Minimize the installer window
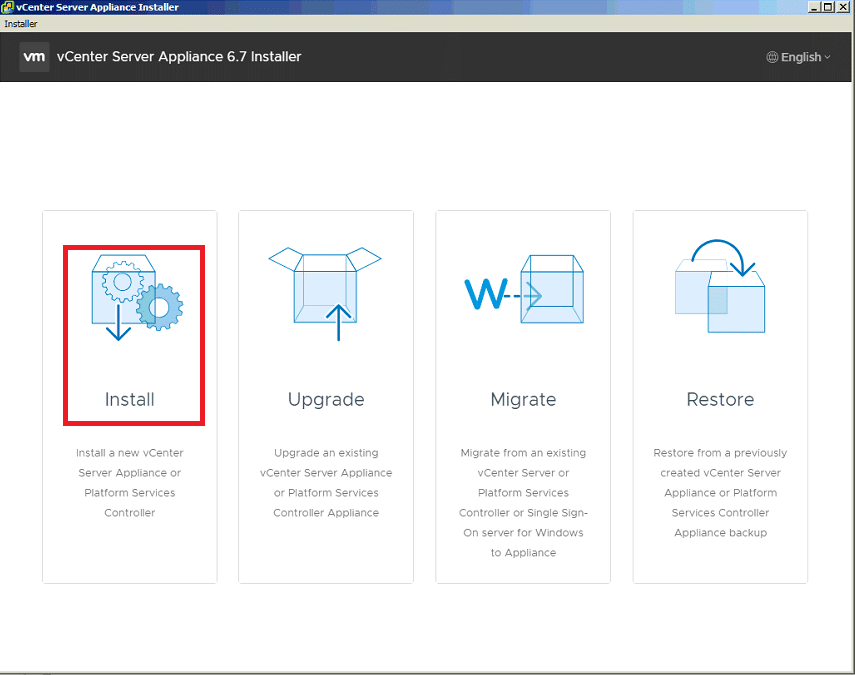 coord(814,7)
